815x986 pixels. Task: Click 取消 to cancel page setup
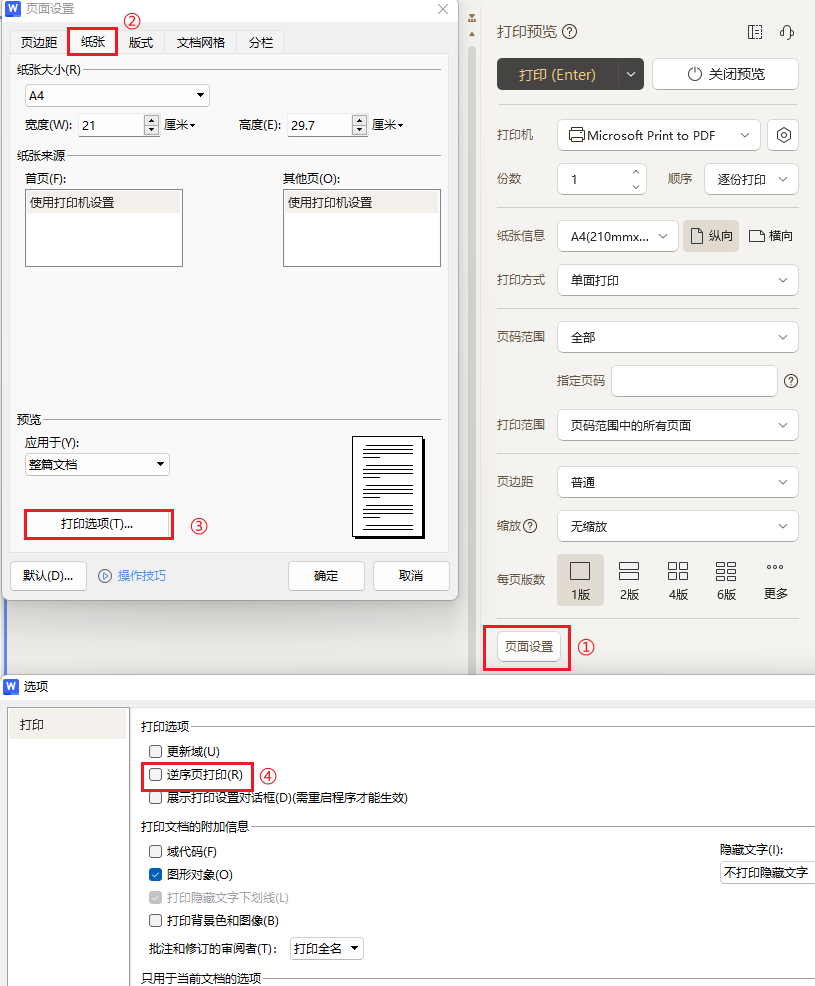point(411,575)
